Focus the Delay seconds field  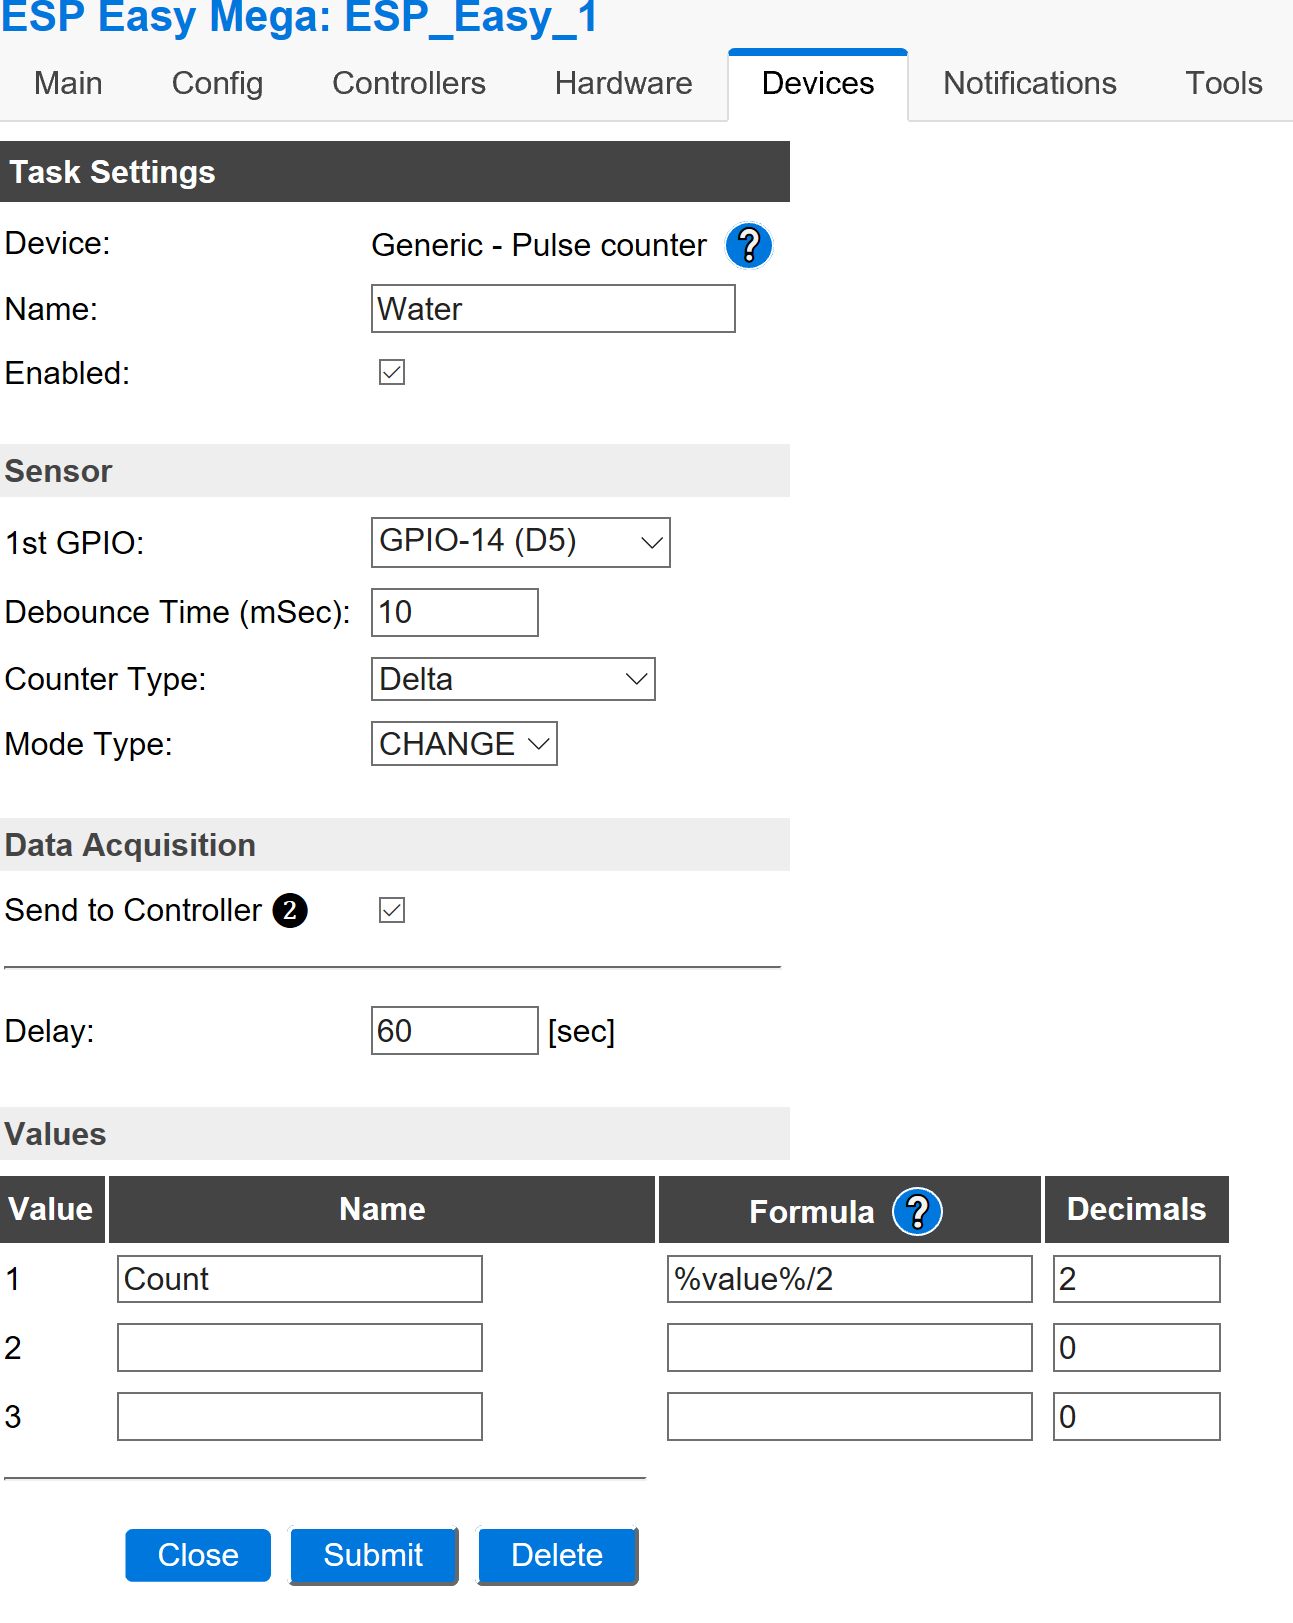tap(455, 1030)
